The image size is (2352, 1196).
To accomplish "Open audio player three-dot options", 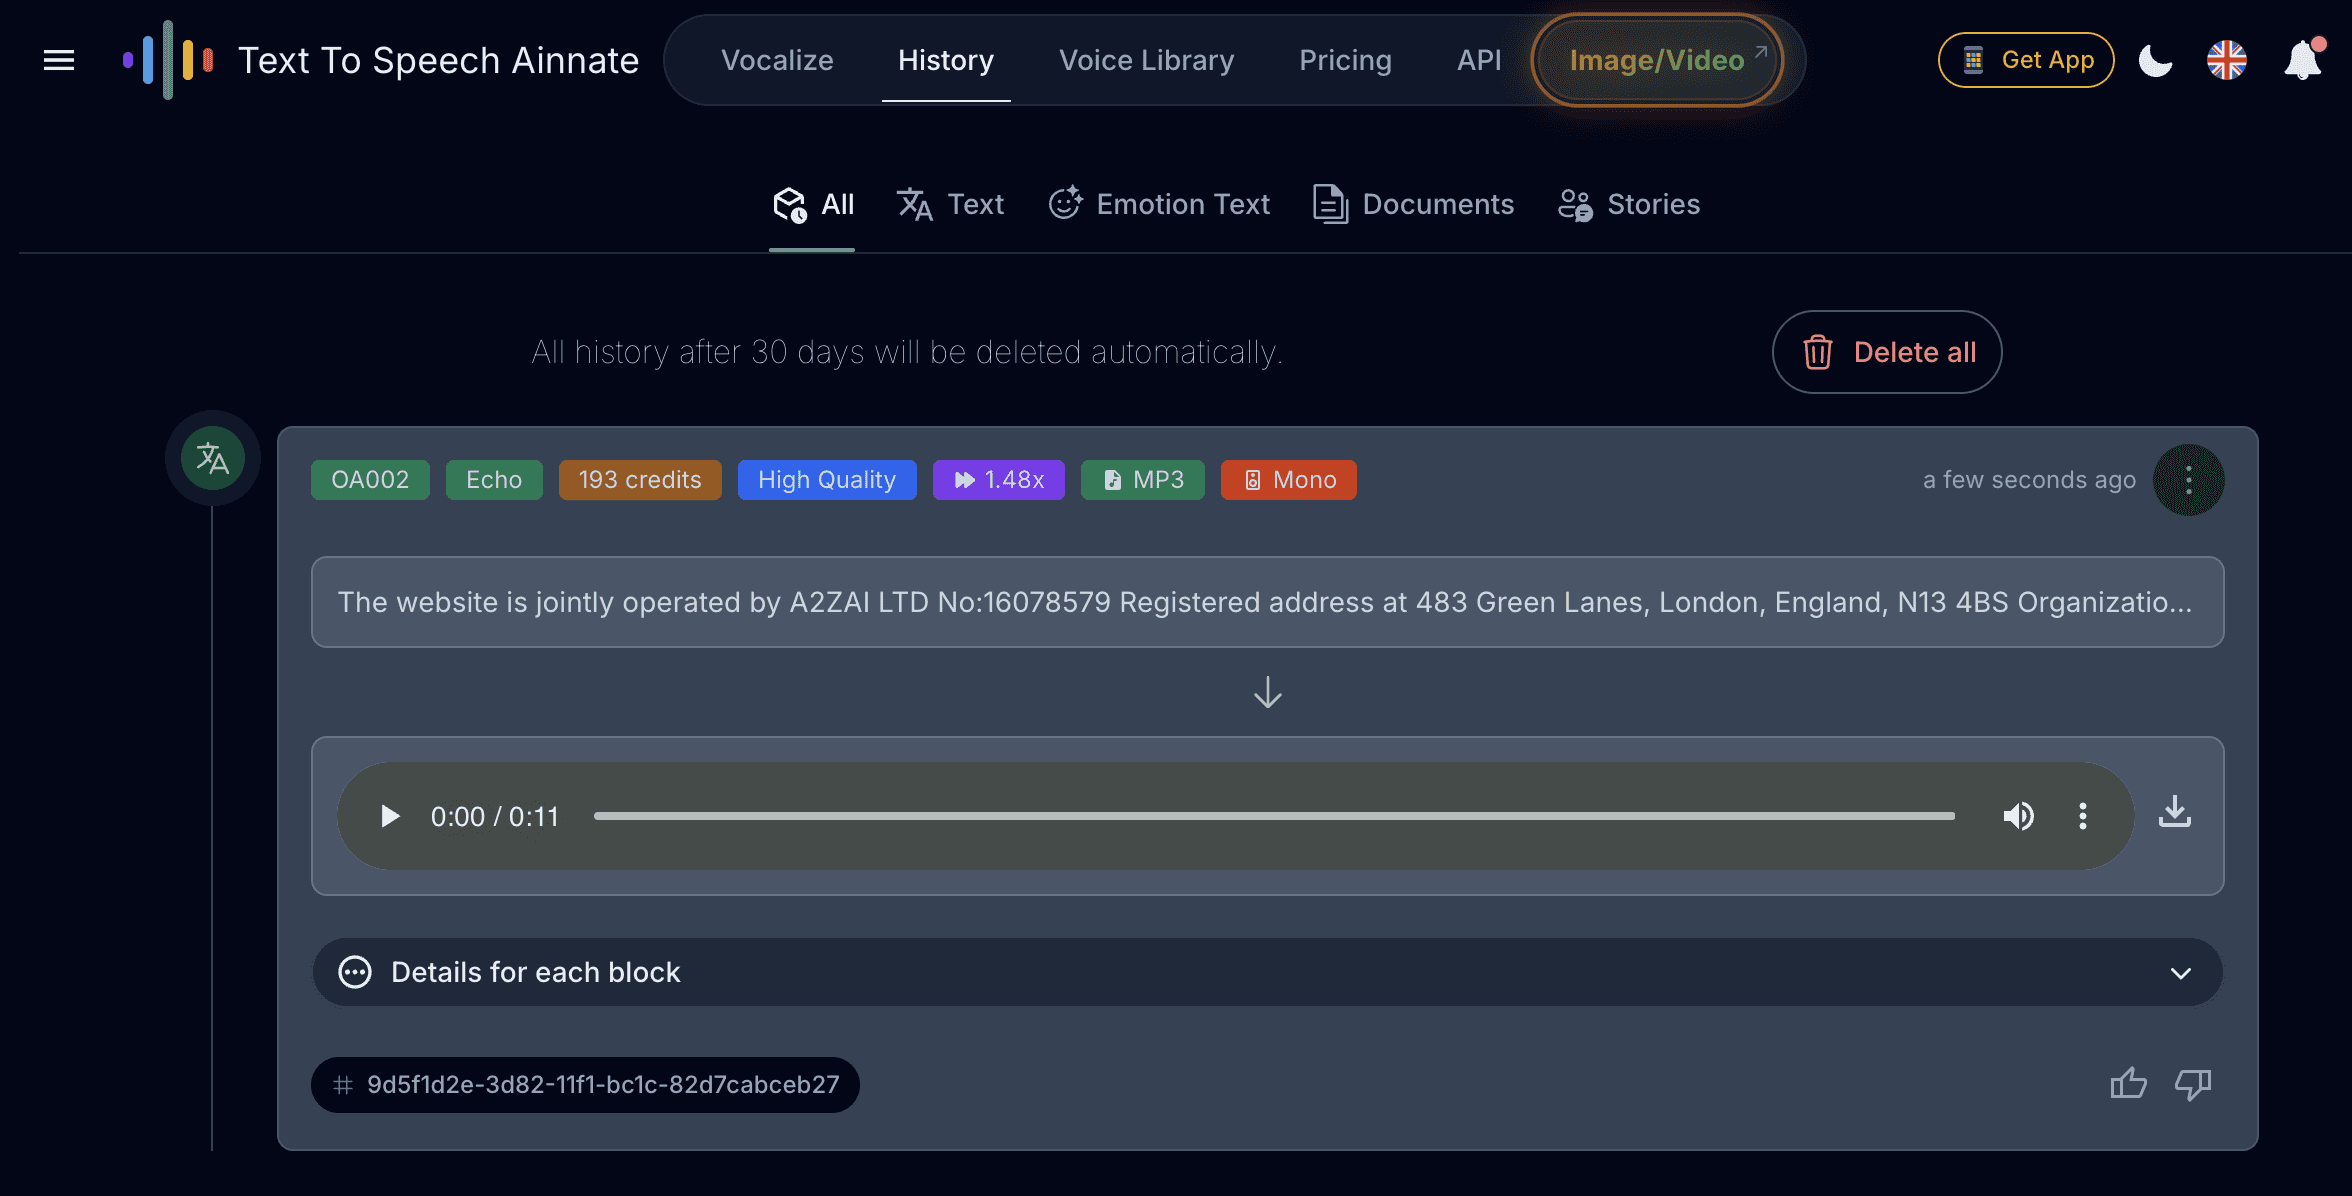I will (2082, 817).
